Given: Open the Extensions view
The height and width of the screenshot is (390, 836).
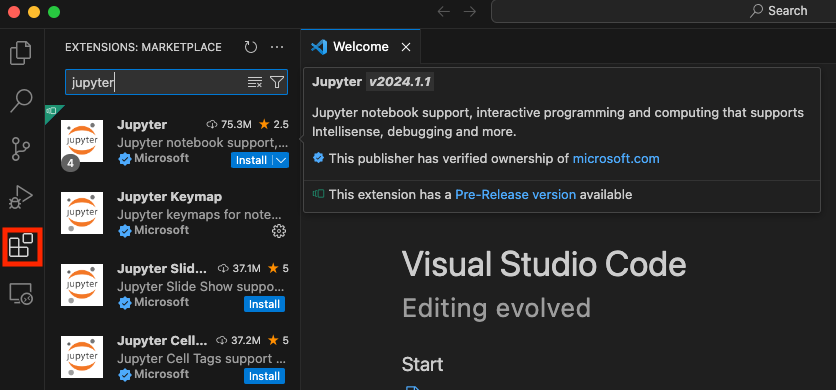Looking at the screenshot, I should click(21, 246).
